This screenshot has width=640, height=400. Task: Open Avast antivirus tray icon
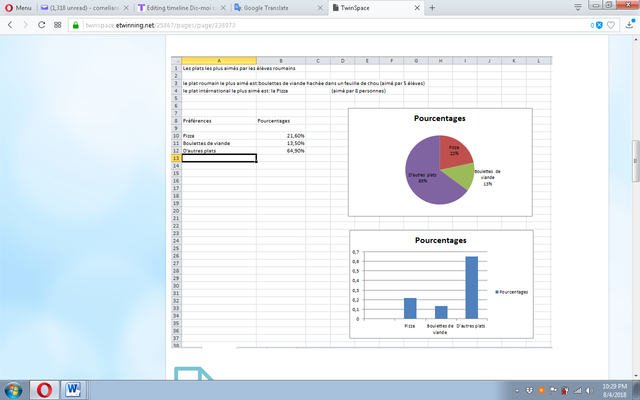541,391
